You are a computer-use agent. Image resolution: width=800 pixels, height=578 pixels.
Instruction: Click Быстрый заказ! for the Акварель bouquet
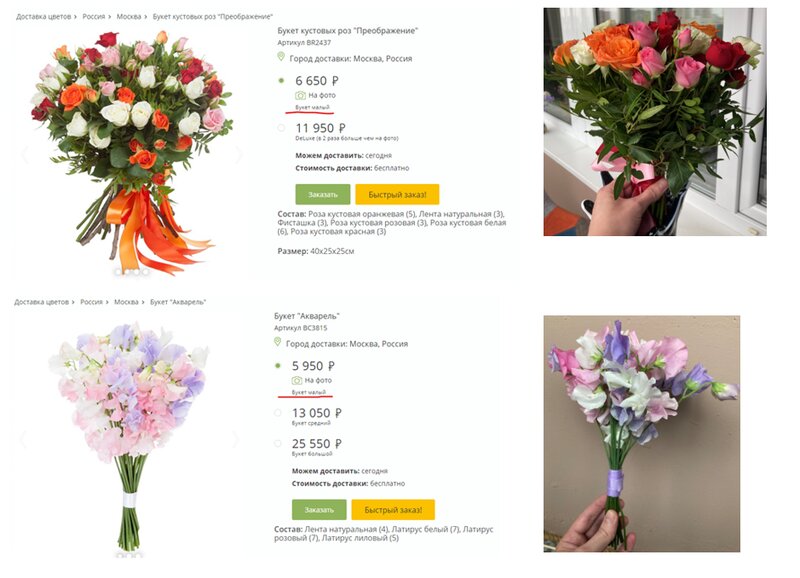pos(393,510)
